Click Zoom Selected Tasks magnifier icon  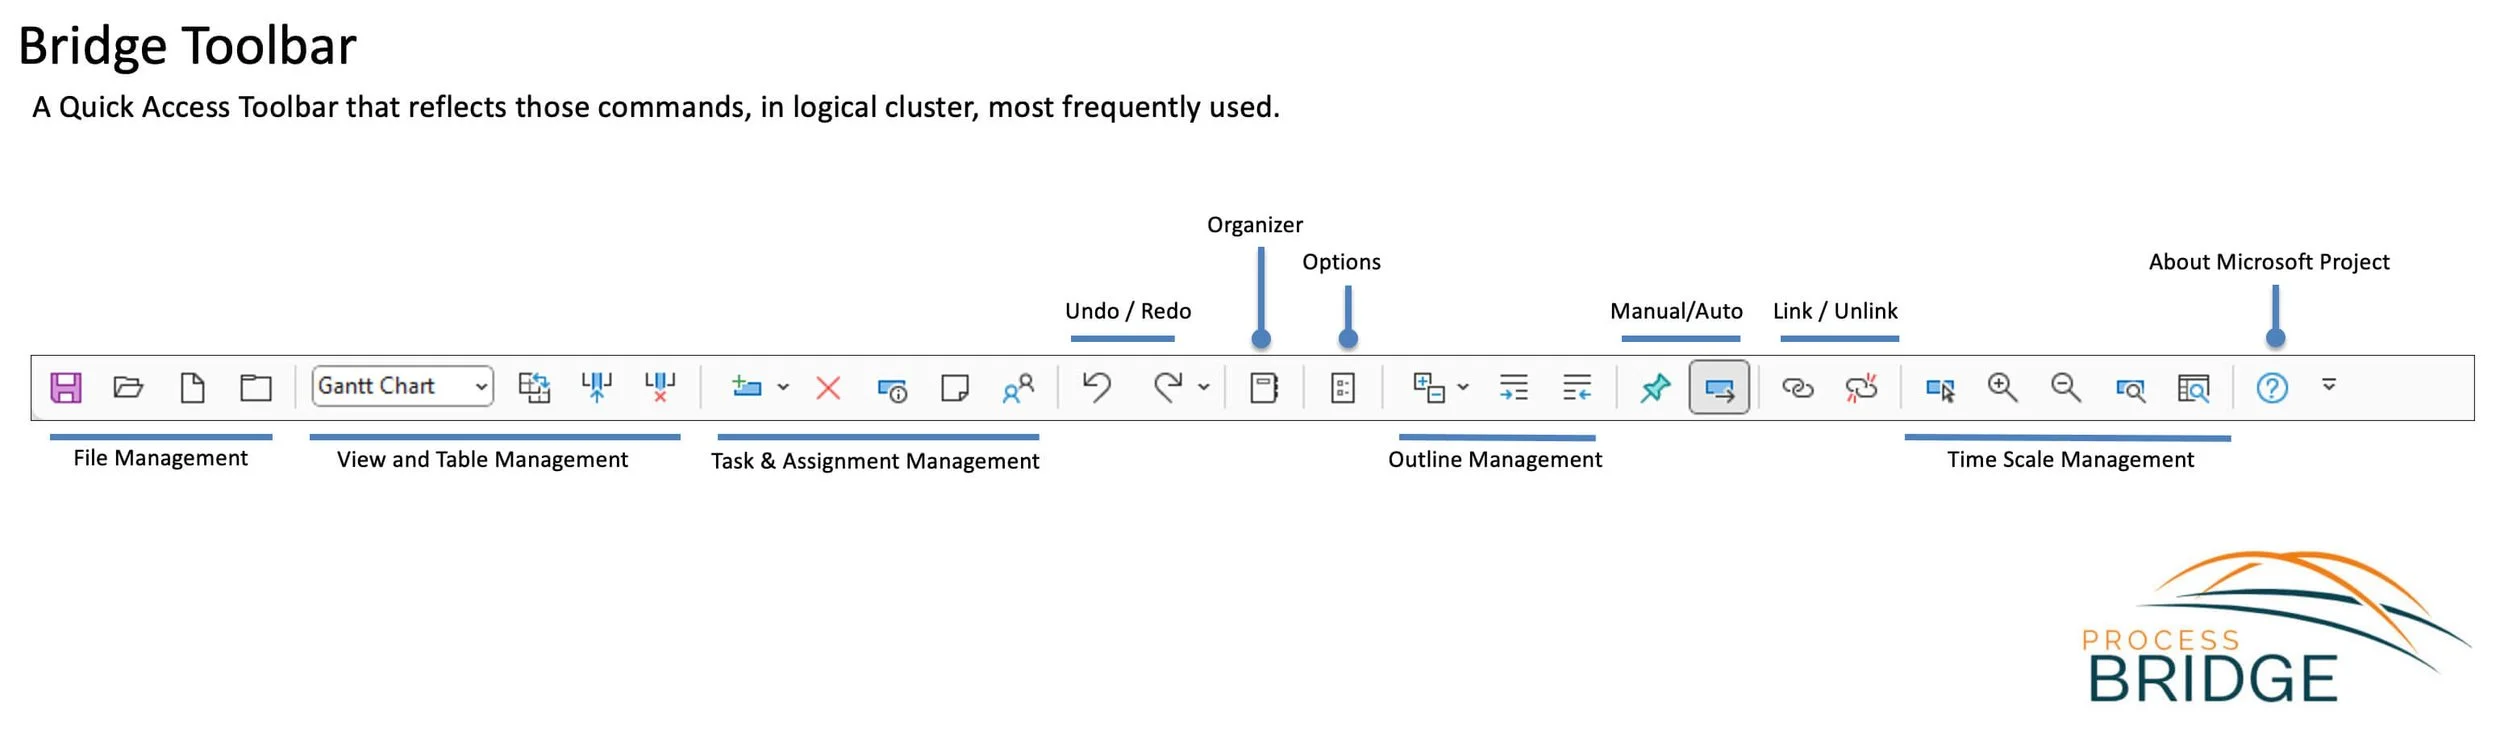2130,388
